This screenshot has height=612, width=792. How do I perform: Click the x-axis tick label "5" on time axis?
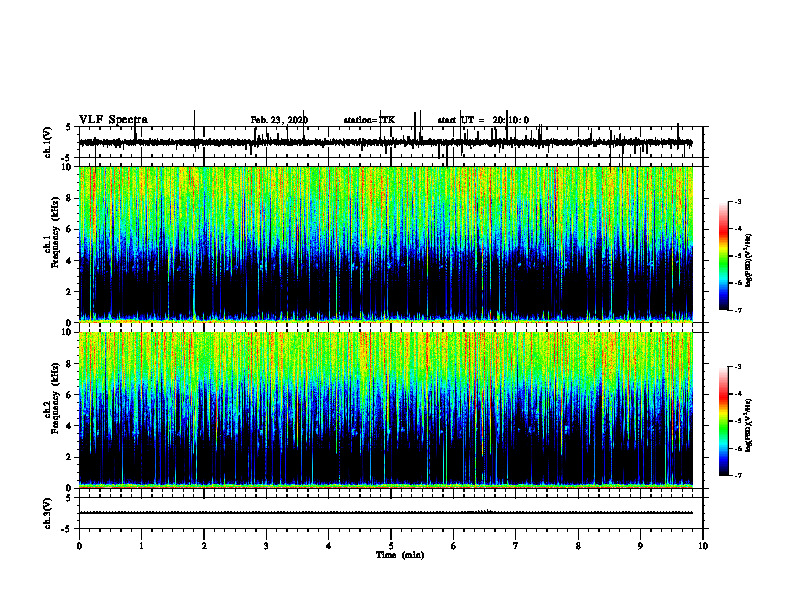coord(391,546)
